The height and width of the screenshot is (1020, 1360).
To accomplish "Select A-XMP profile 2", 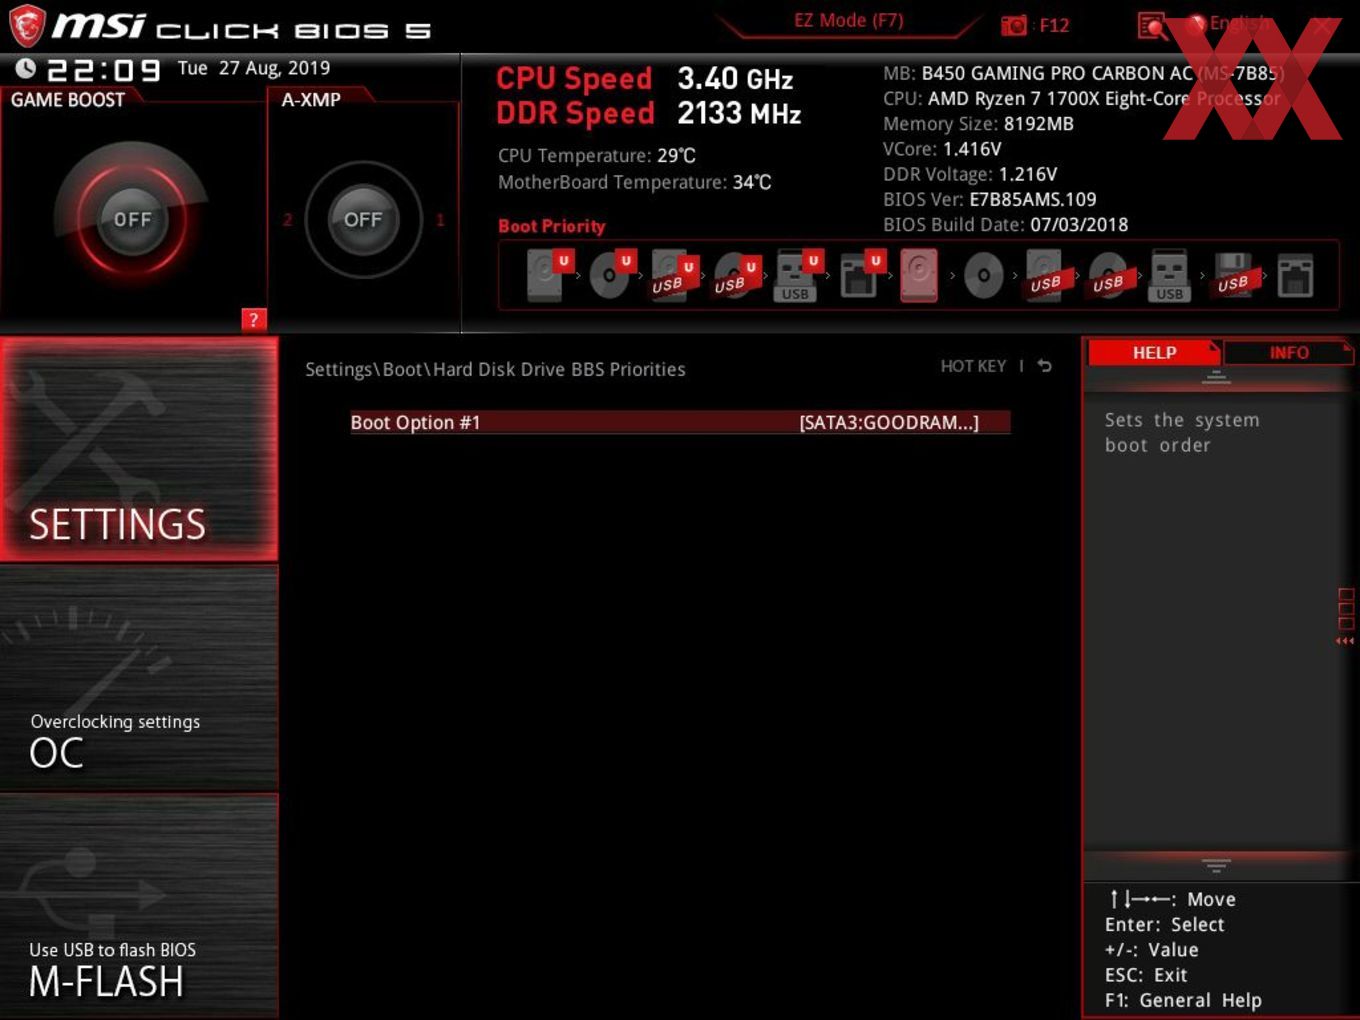I will [288, 220].
